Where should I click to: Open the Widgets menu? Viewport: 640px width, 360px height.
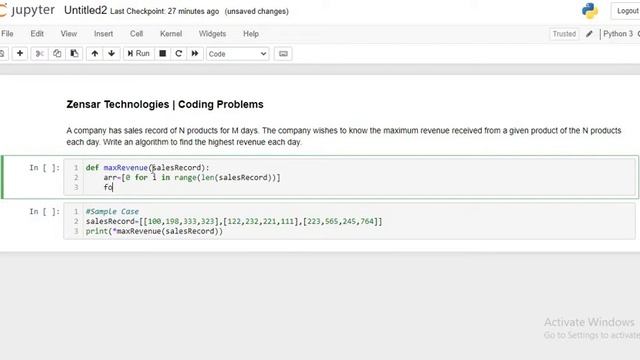click(x=212, y=34)
